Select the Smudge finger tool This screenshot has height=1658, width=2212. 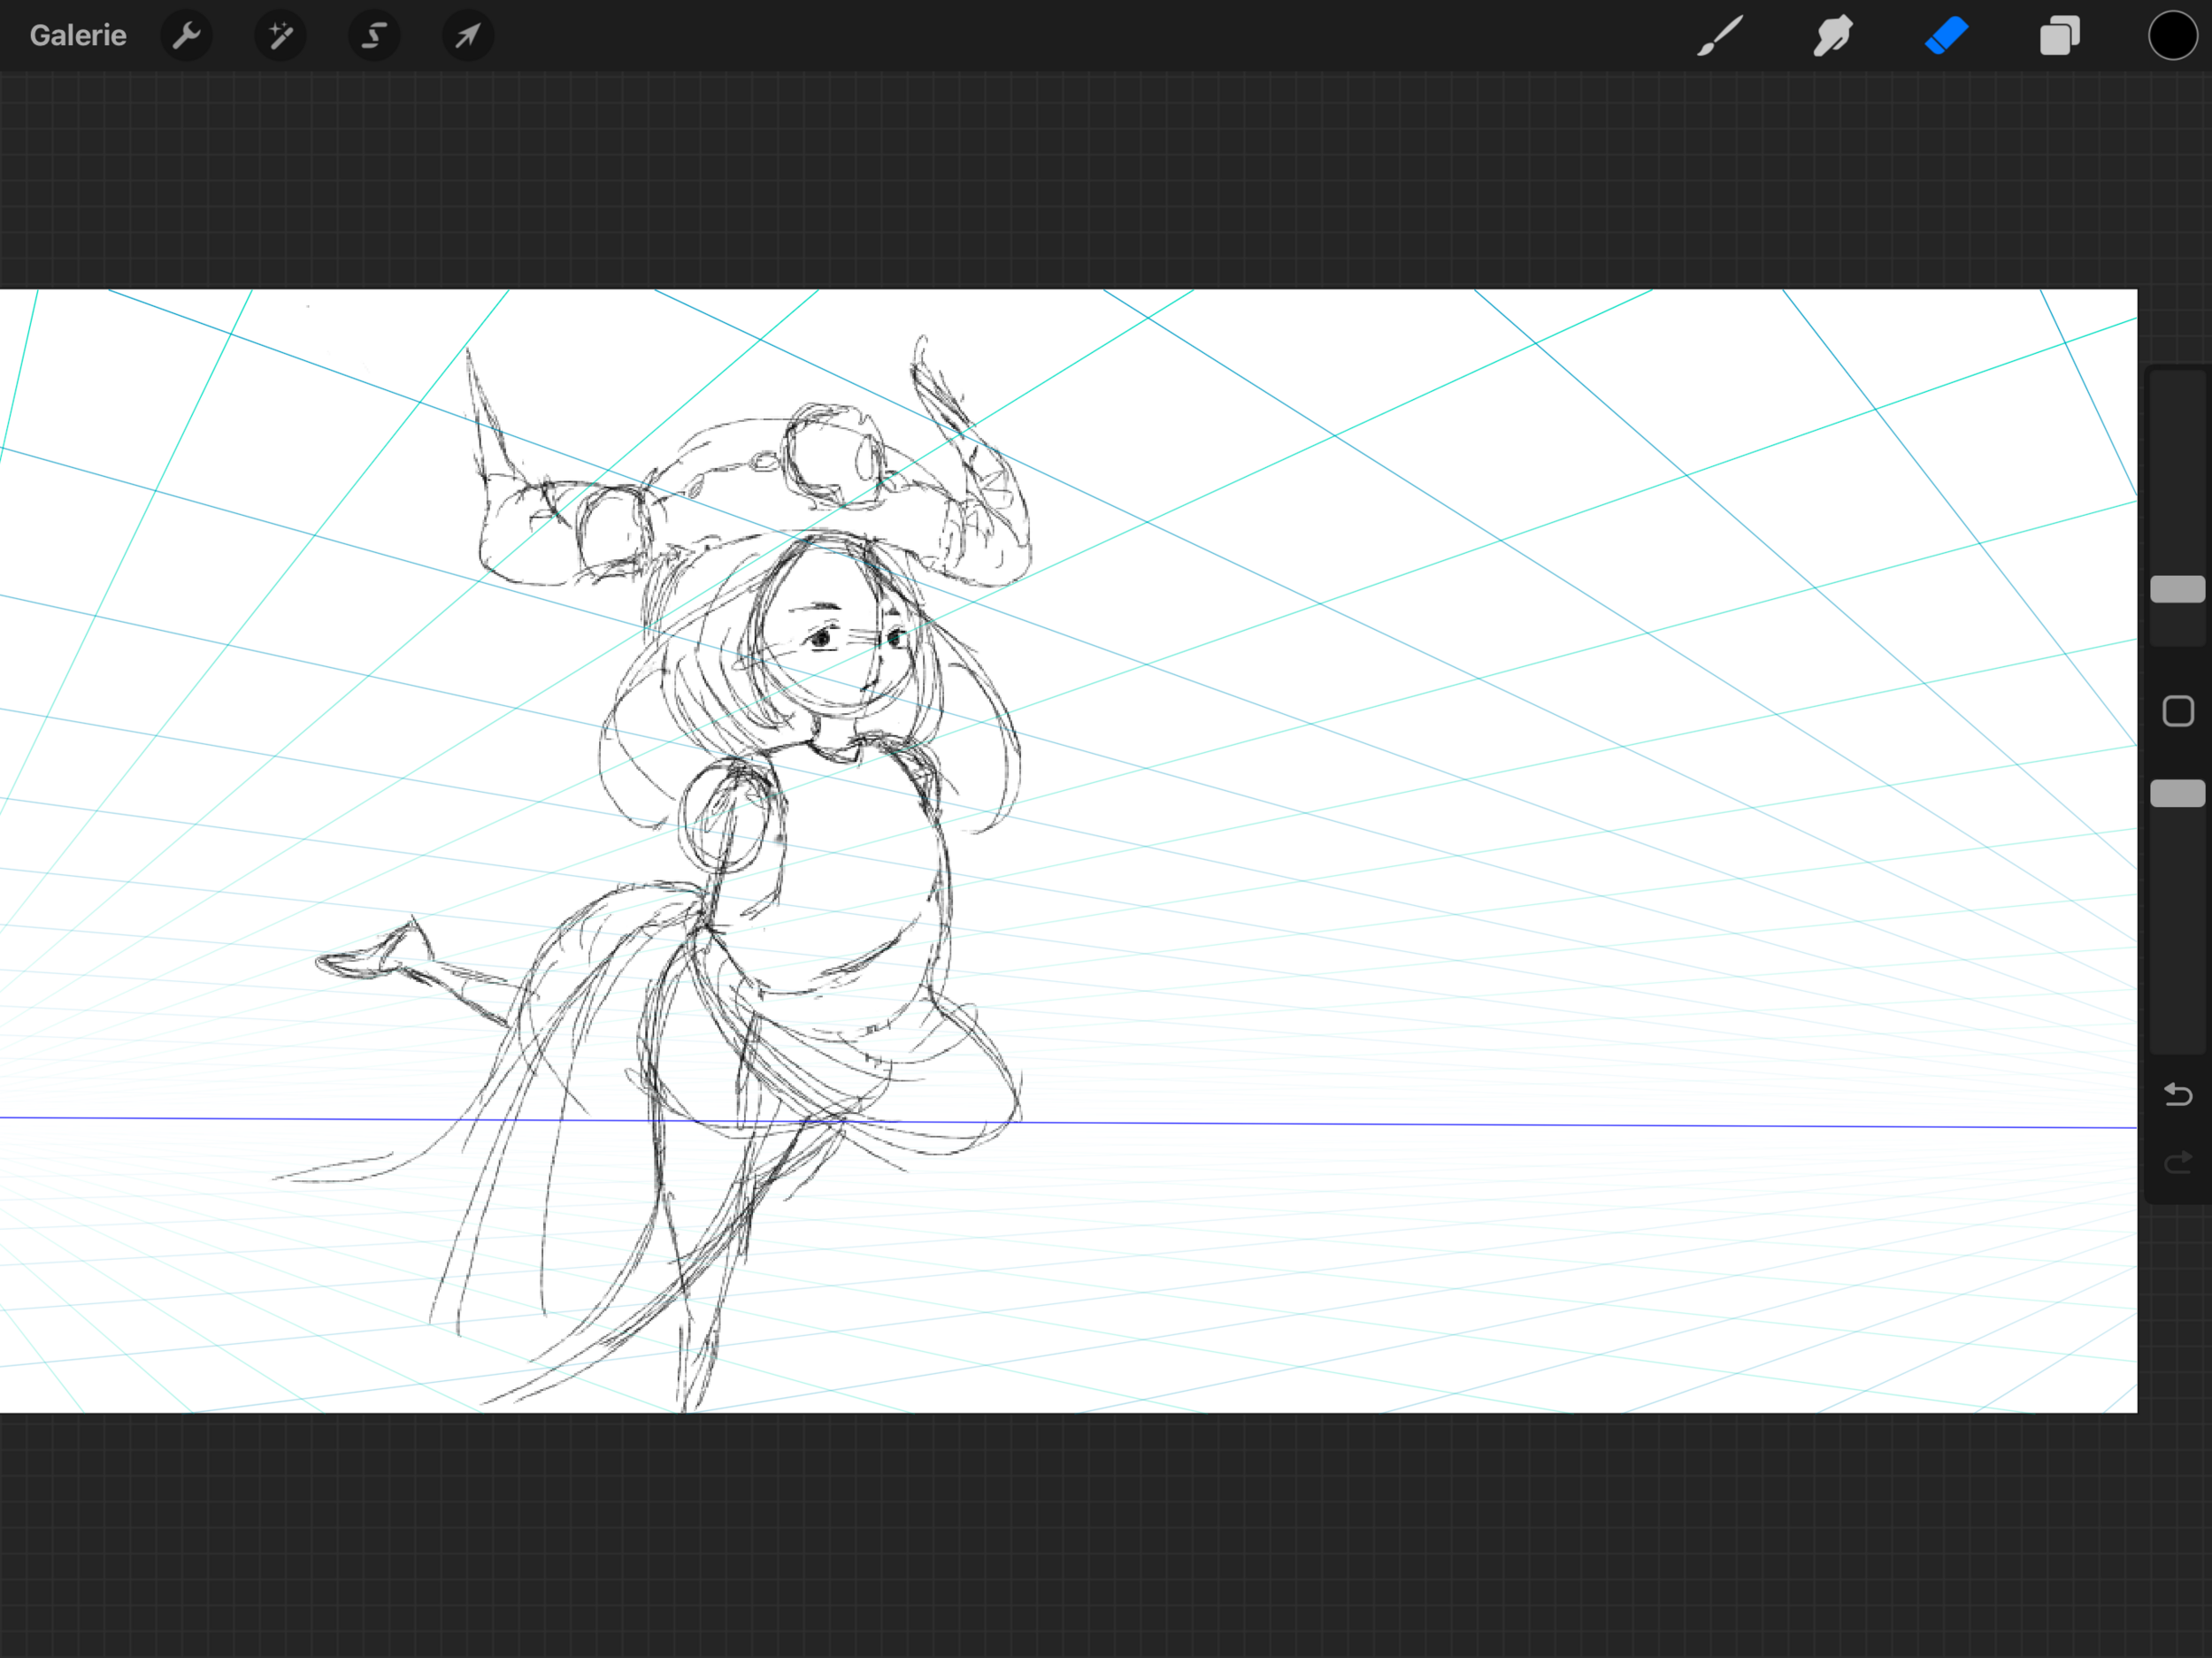point(1833,36)
